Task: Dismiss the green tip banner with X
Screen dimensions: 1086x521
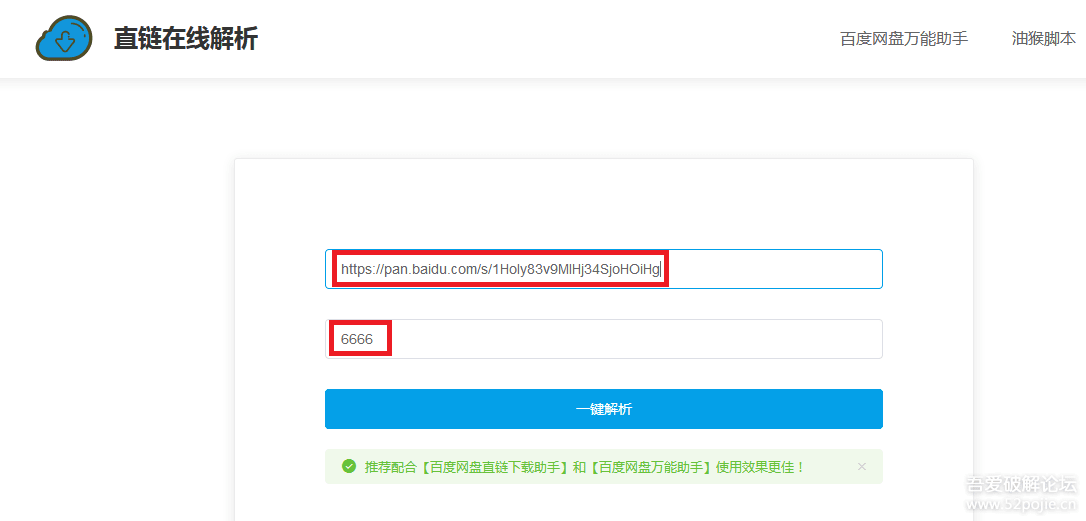Action: (862, 466)
